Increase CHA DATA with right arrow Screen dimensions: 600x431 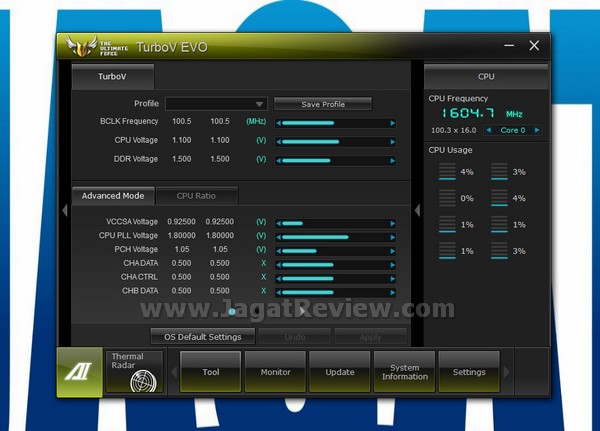point(392,265)
